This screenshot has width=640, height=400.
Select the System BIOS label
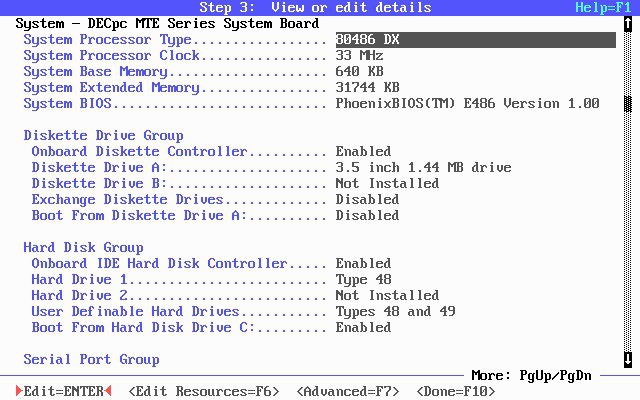point(67,103)
